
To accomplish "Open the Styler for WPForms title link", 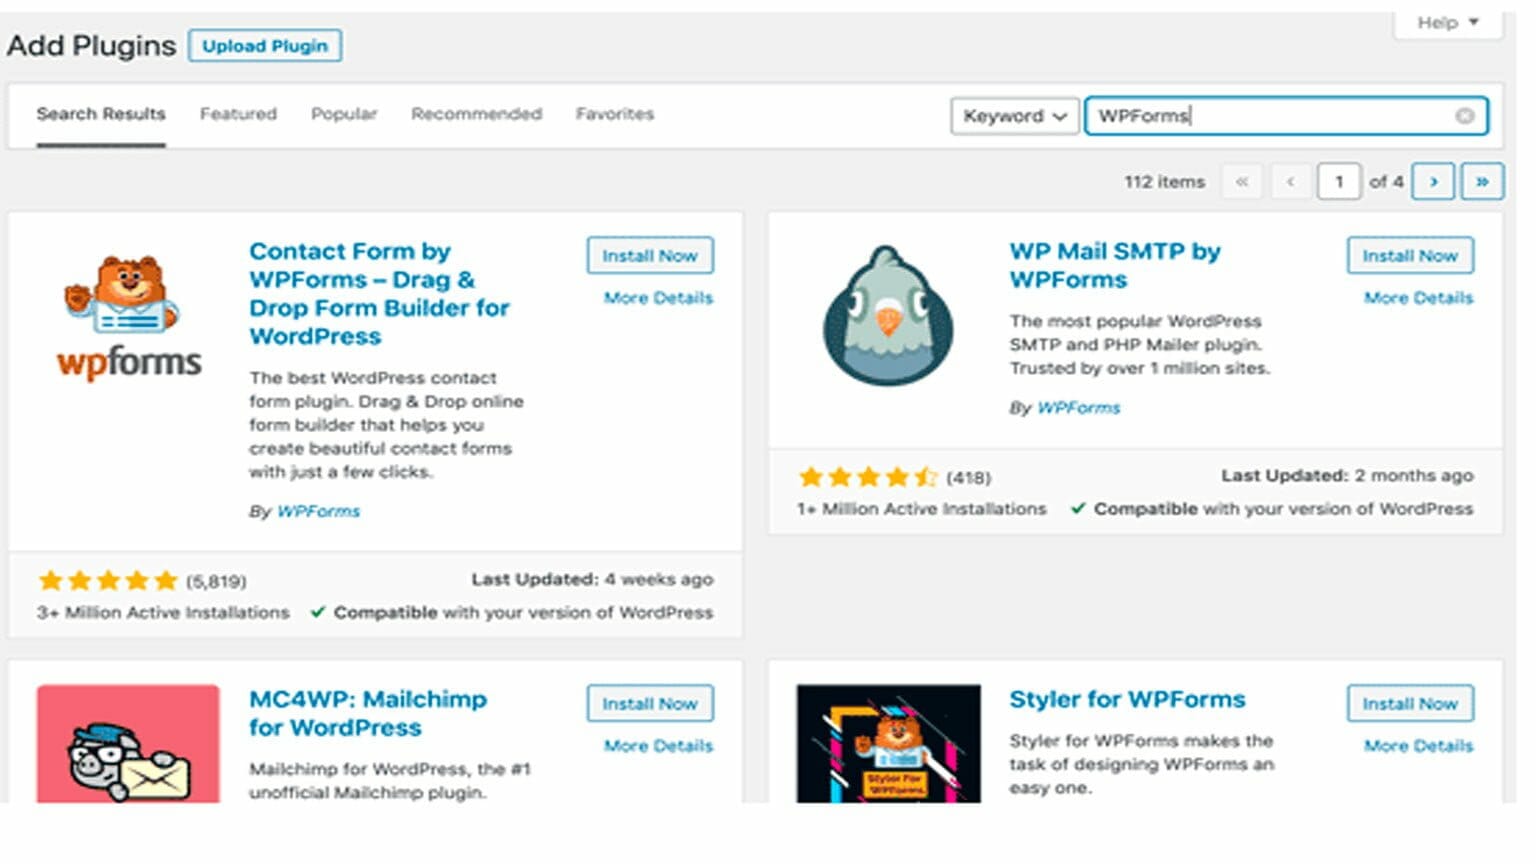I will [x=1127, y=700].
